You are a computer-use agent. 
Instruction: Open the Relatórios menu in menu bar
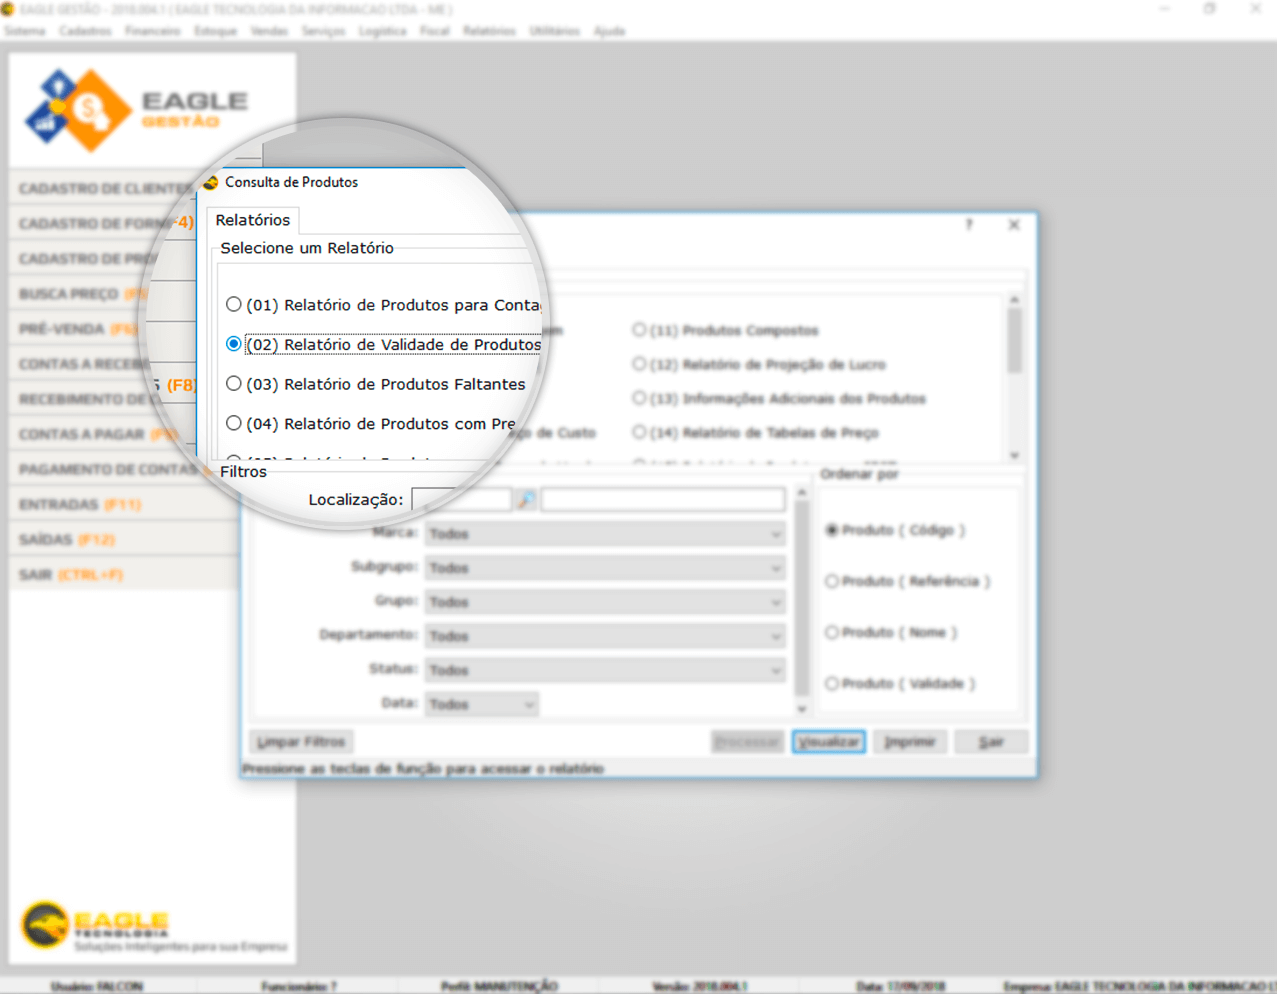click(489, 31)
